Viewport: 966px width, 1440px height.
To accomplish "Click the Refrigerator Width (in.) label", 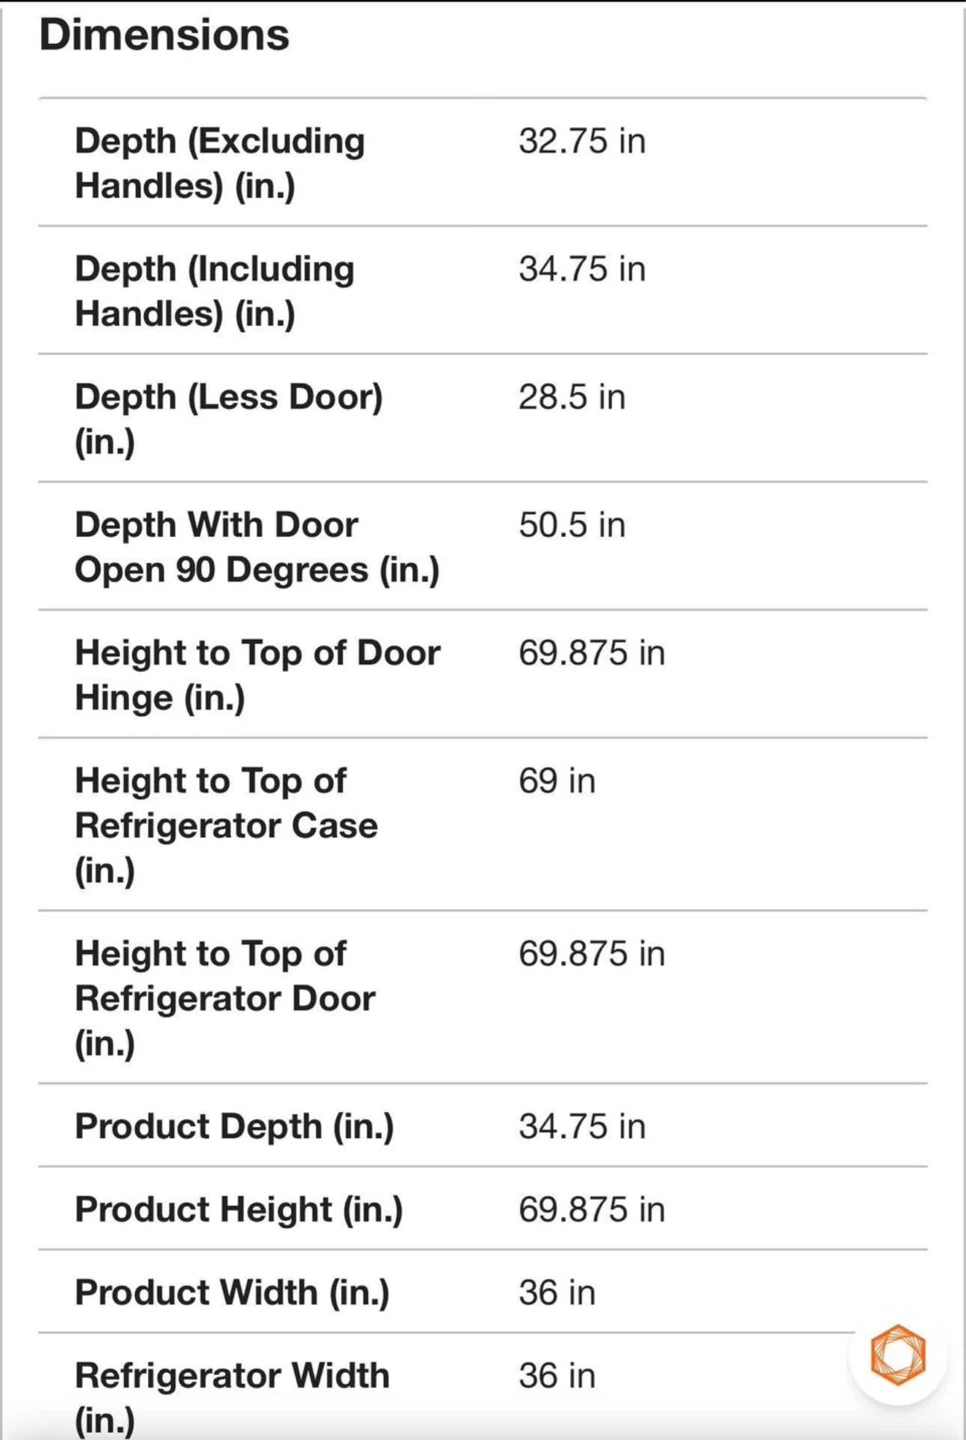I will pyautogui.click(x=233, y=1397).
